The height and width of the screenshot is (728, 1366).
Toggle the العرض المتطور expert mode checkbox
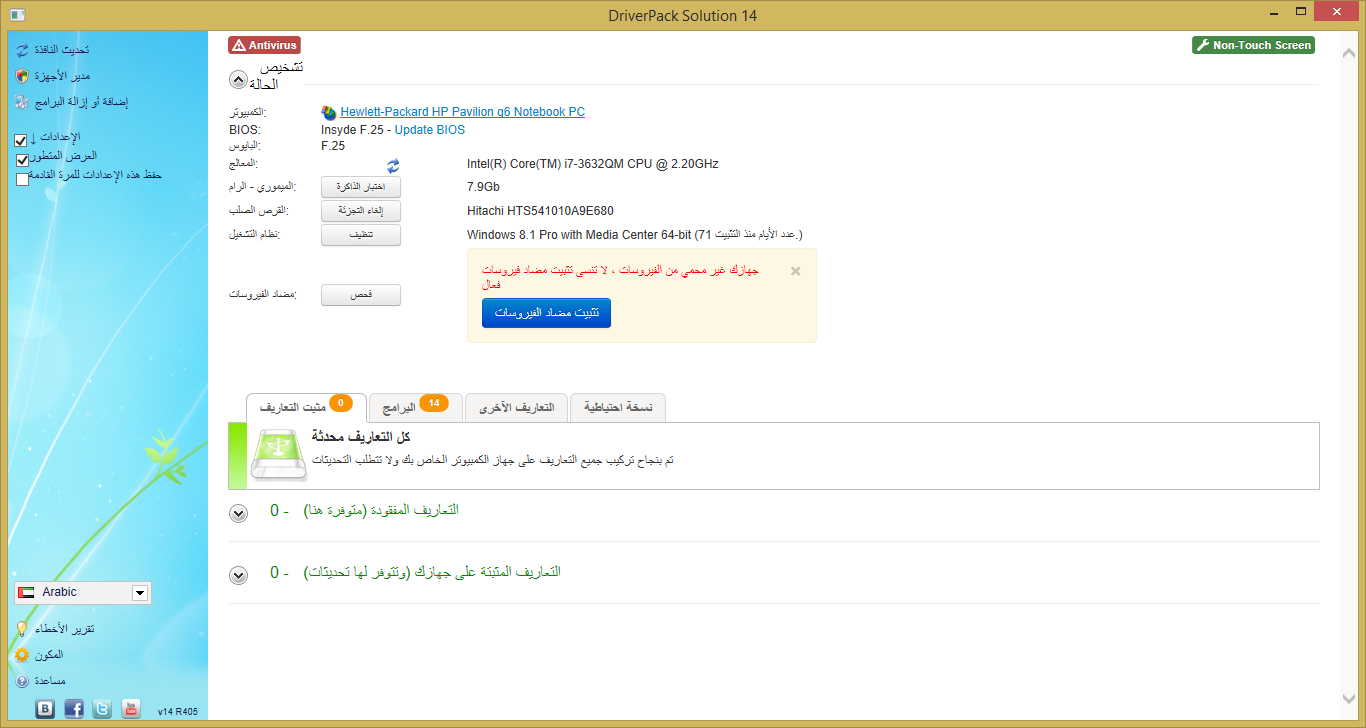(x=22, y=160)
